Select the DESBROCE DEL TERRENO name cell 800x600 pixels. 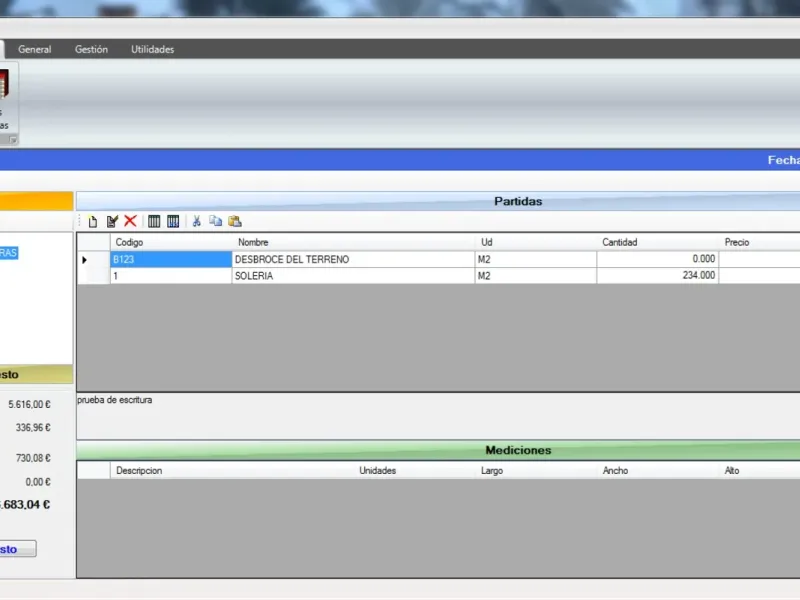pyautogui.click(x=354, y=259)
